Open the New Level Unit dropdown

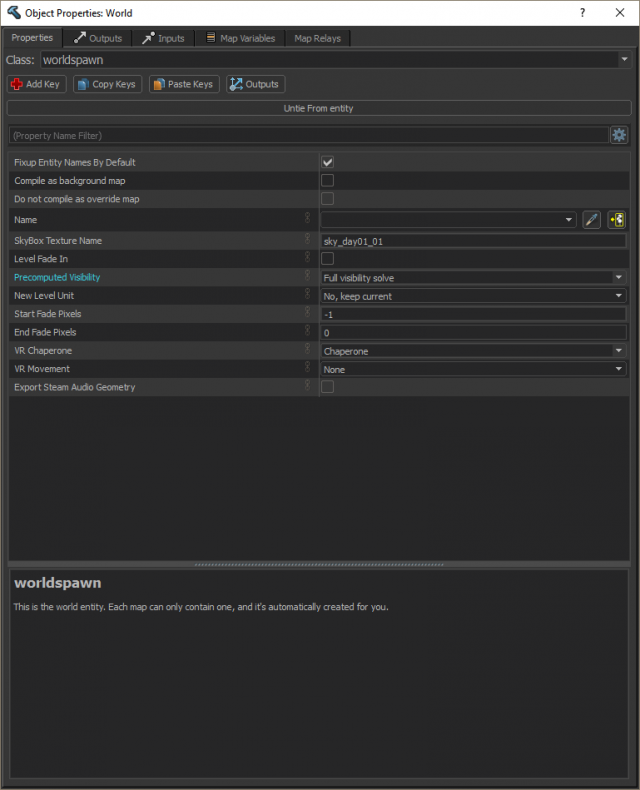click(x=618, y=296)
